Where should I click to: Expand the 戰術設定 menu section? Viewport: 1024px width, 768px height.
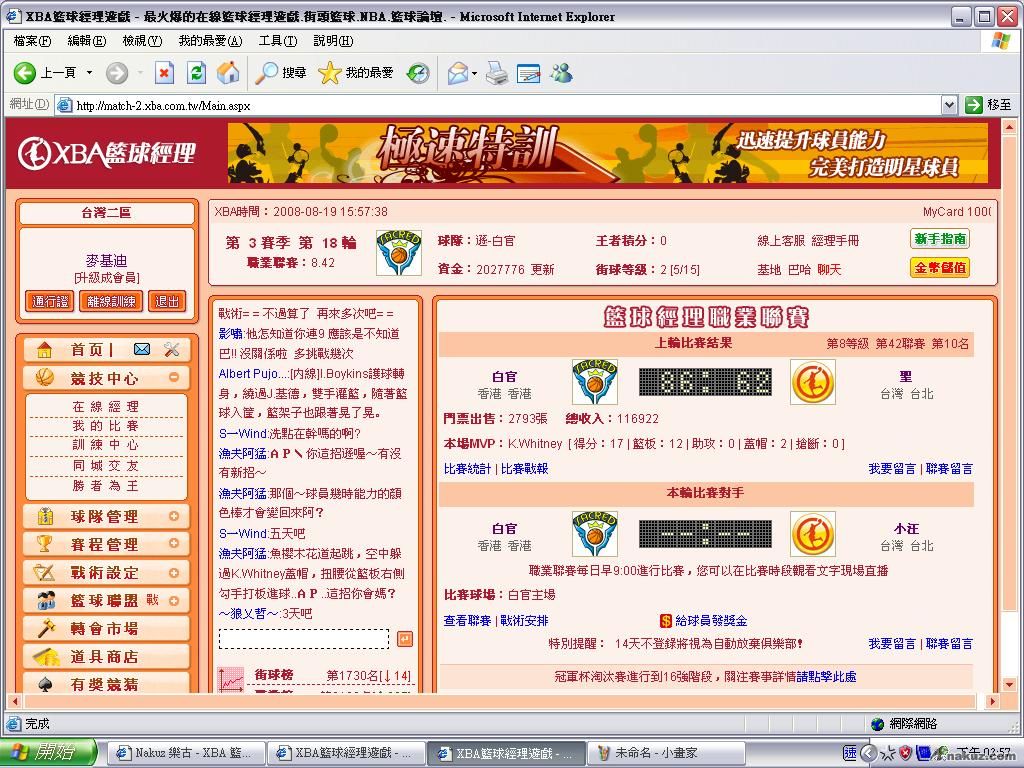174,573
